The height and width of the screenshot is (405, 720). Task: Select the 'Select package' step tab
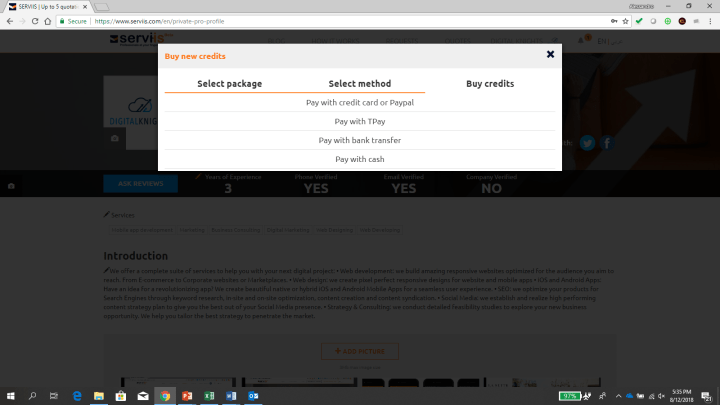coord(229,84)
